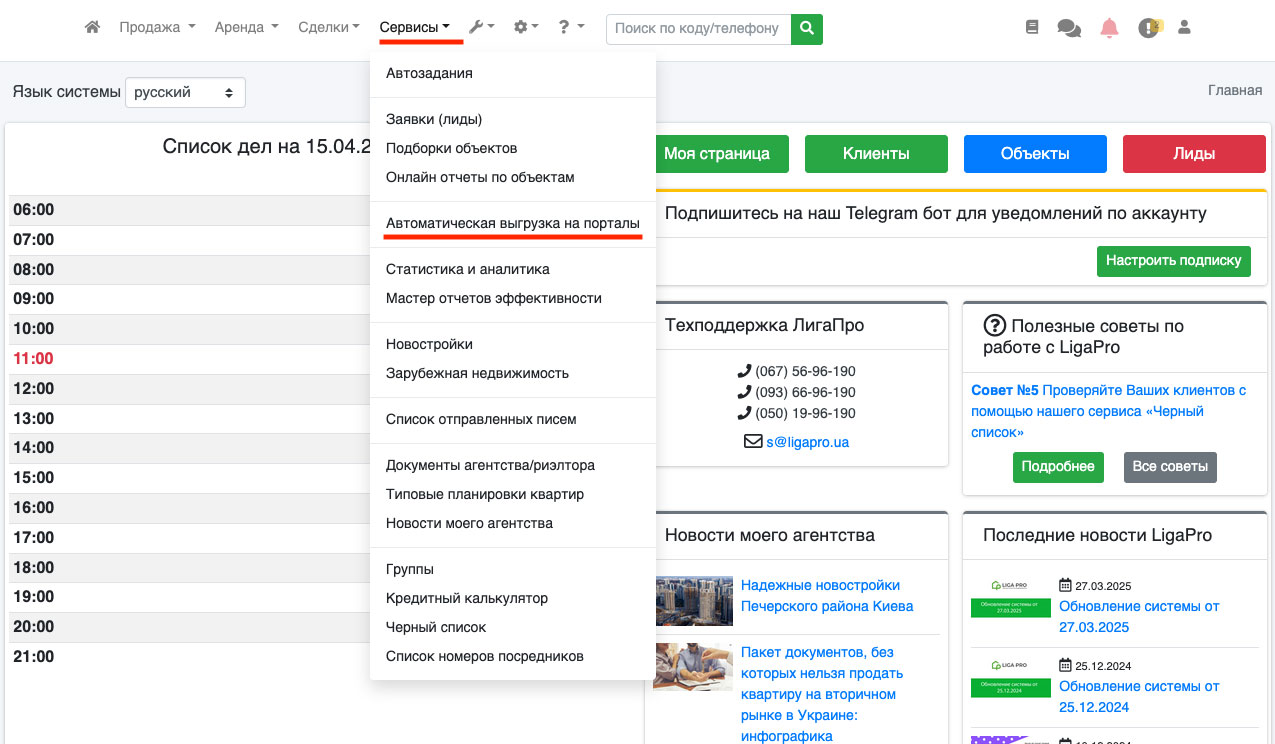Open the notifications bell icon
Screen dimensions: 1275x744
[x=1109, y=28]
